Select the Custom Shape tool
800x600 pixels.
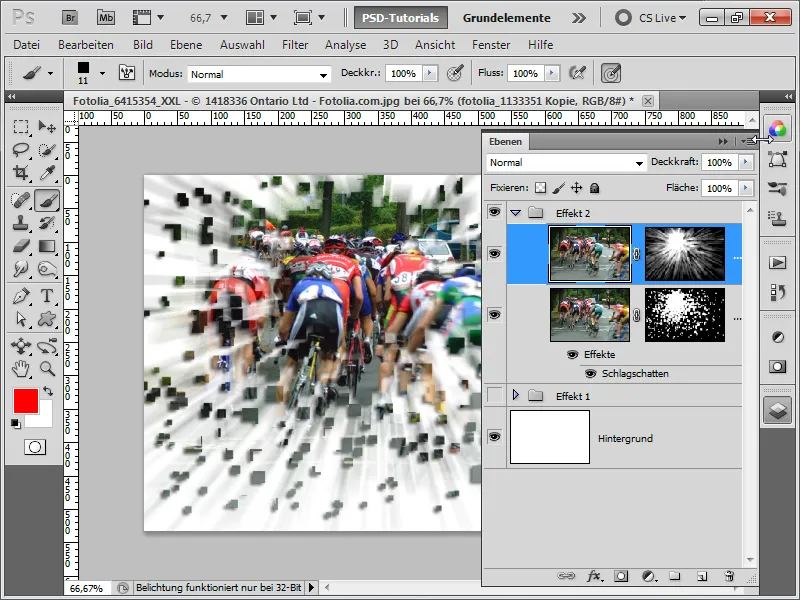coord(47,319)
